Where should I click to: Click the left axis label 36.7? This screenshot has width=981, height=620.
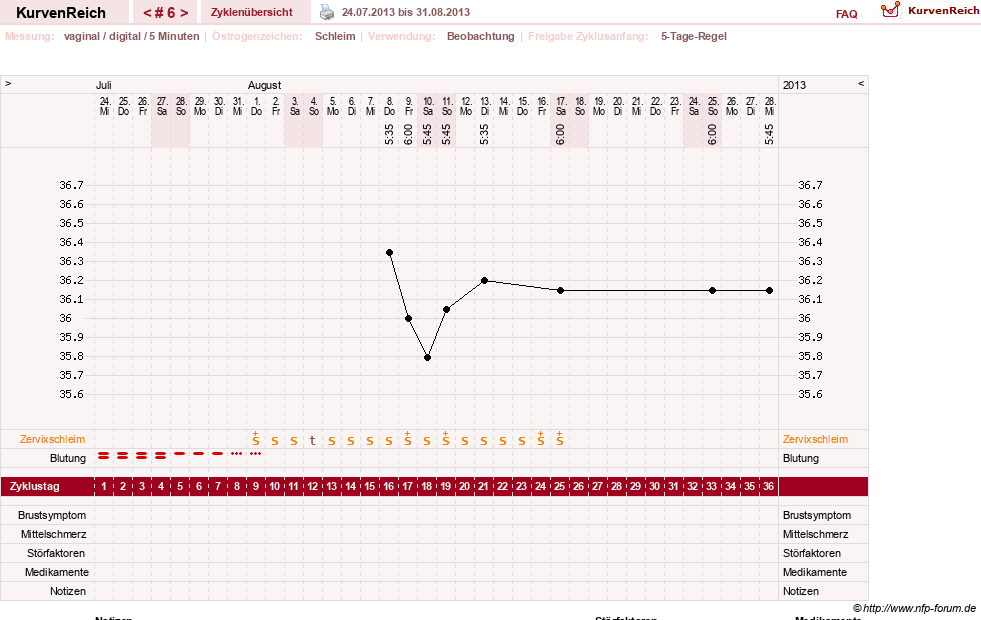71,185
